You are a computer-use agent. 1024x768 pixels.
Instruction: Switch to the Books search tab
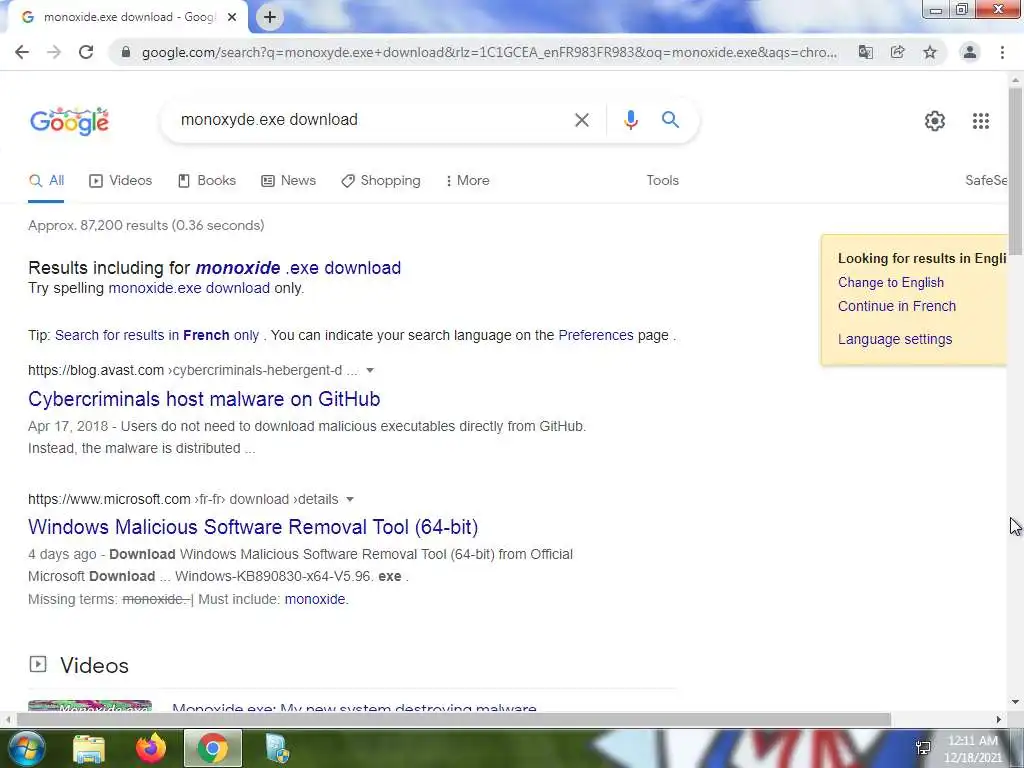point(207,181)
